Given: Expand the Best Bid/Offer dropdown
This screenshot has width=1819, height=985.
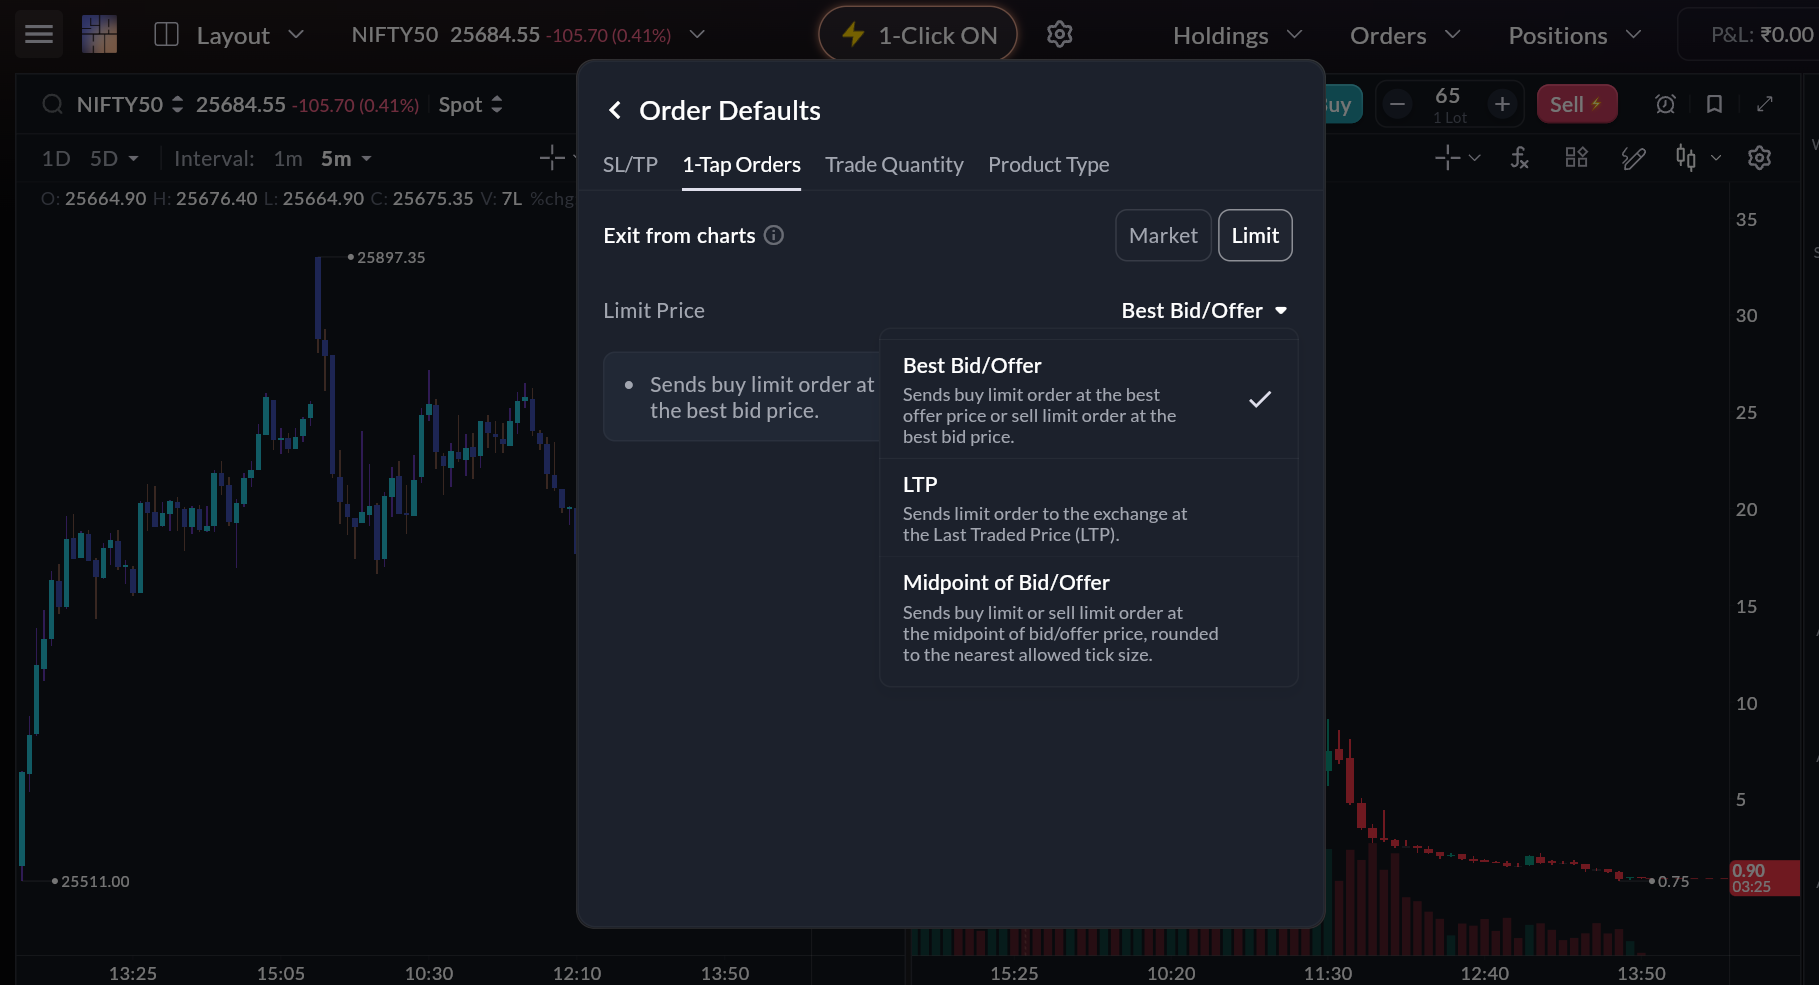Looking at the screenshot, I should coord(1203,310).
